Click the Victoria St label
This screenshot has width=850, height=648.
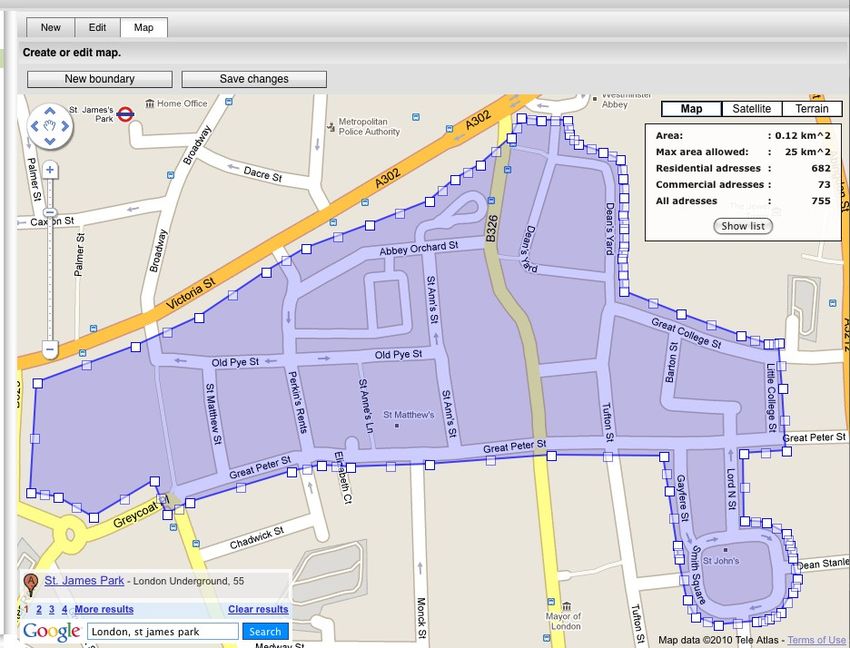190,294
